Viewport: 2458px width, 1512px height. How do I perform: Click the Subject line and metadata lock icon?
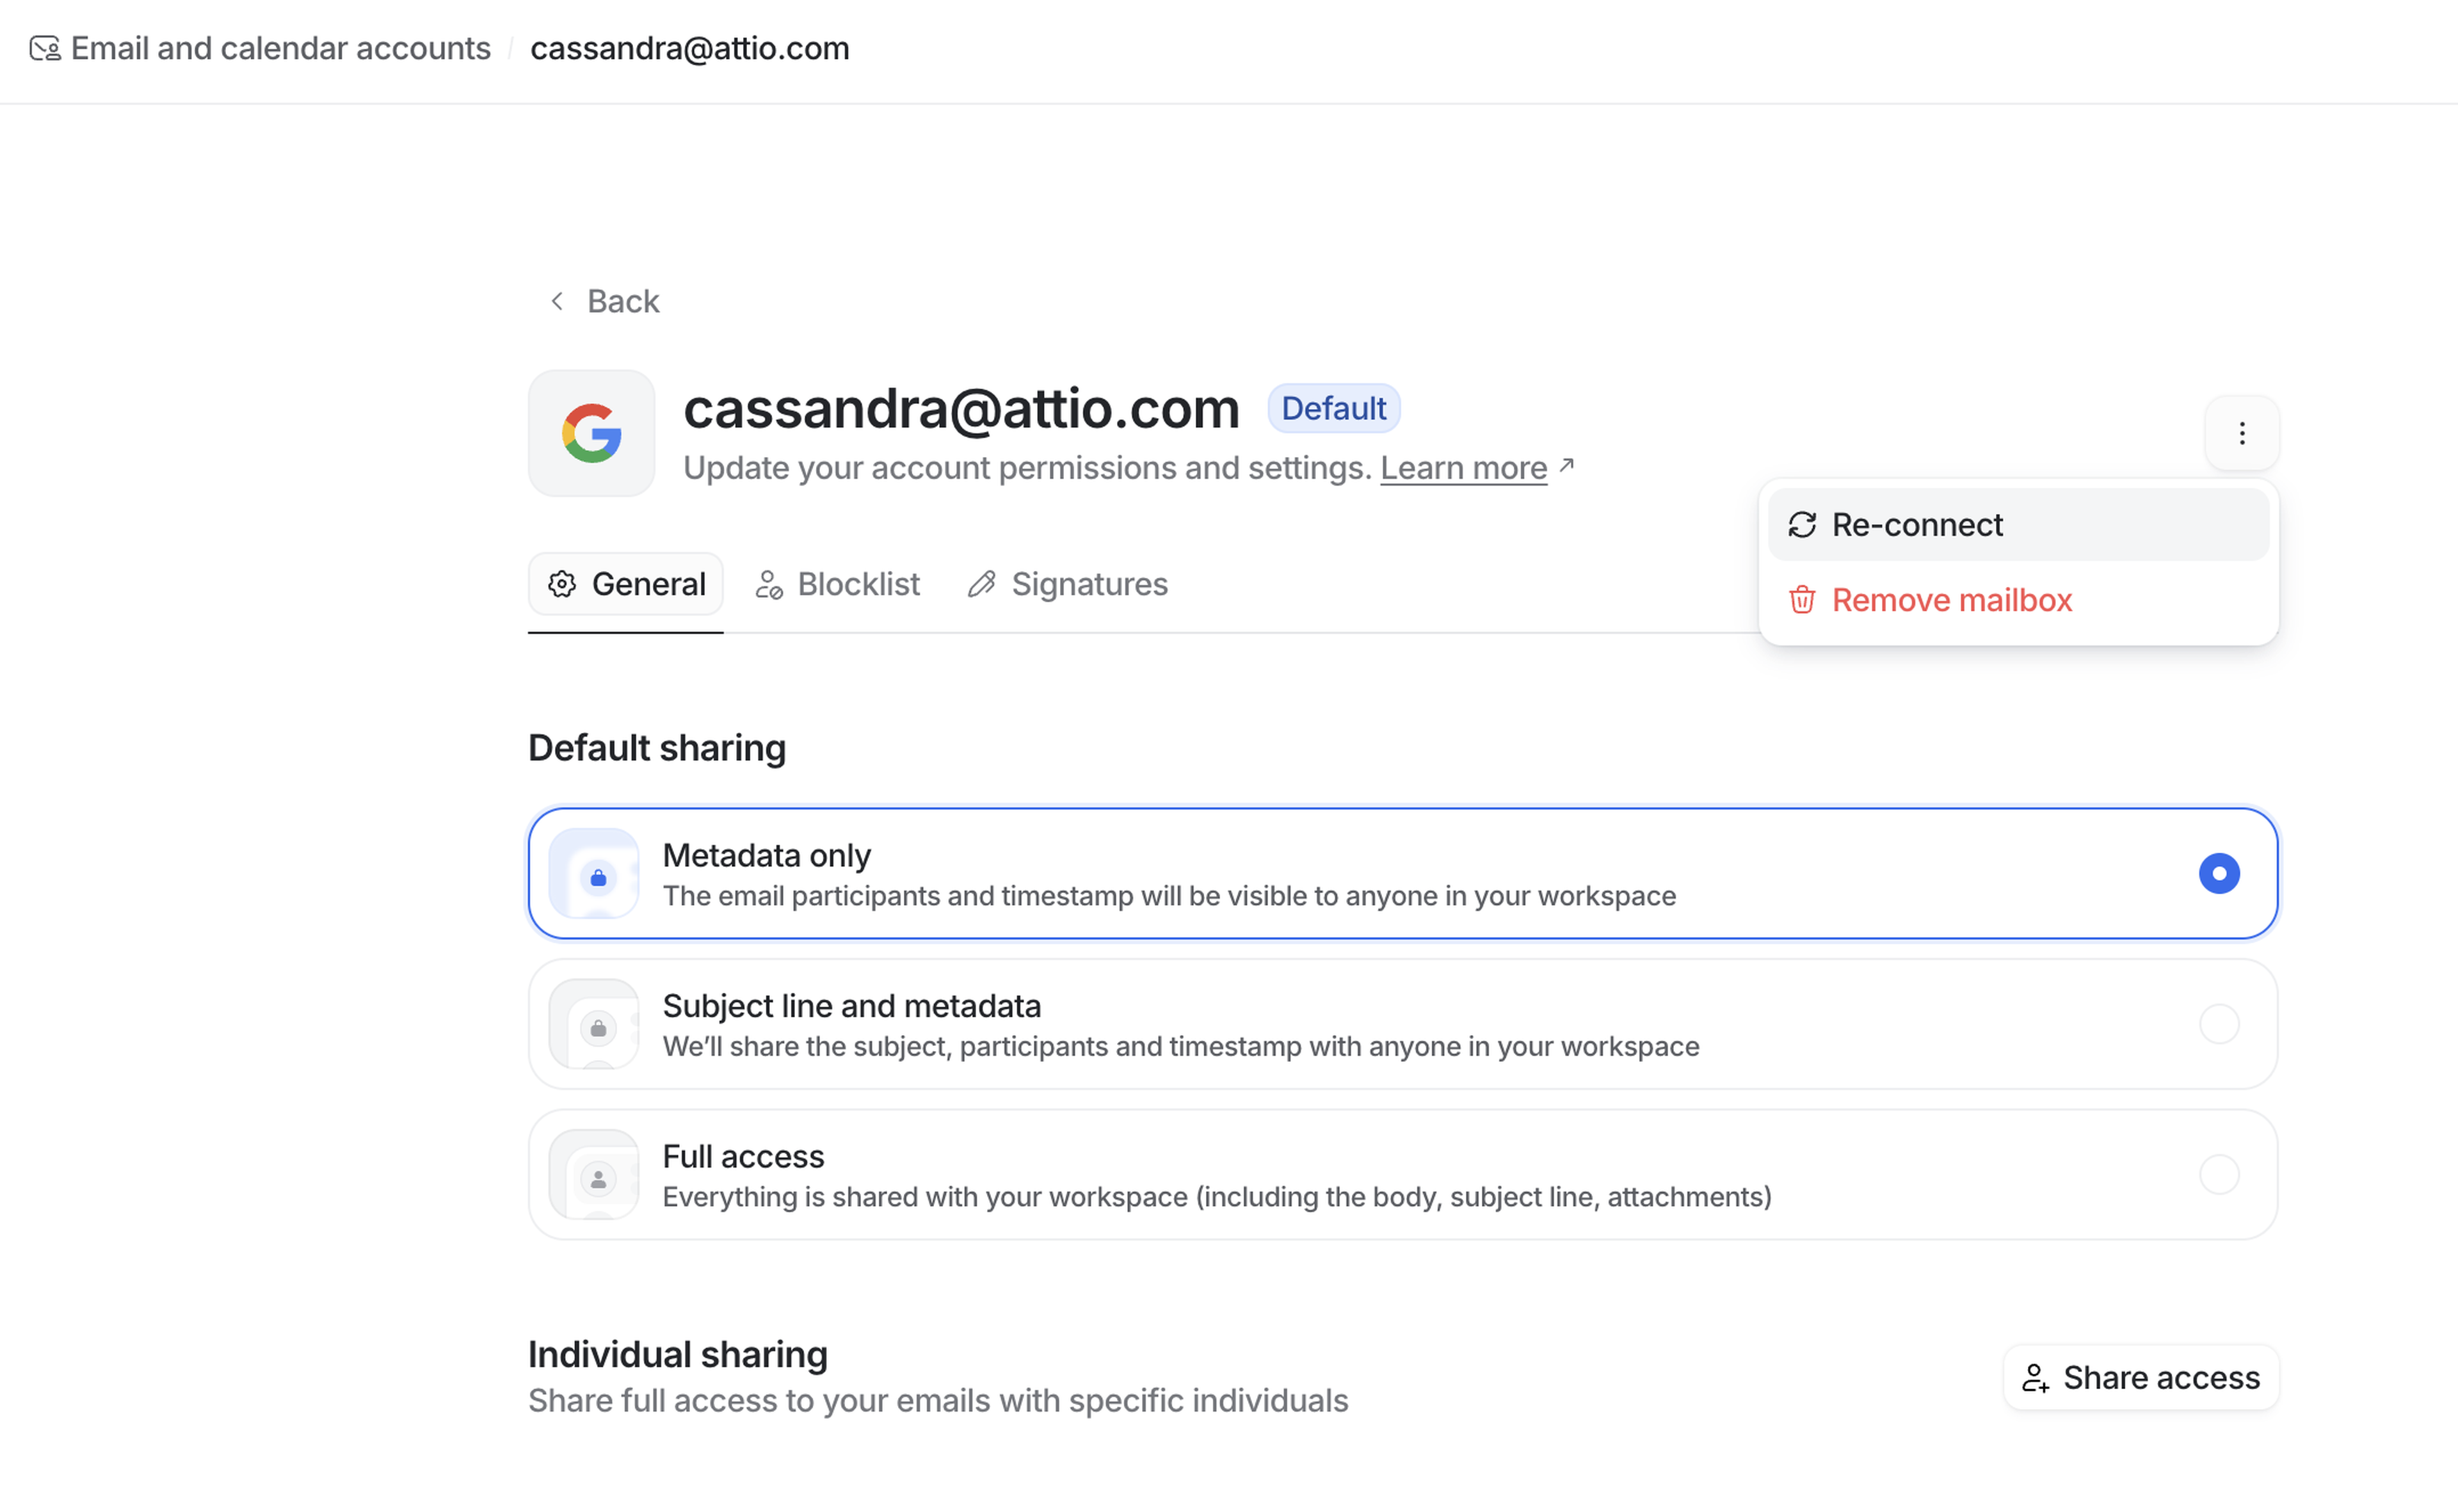tap(597, 1027)
